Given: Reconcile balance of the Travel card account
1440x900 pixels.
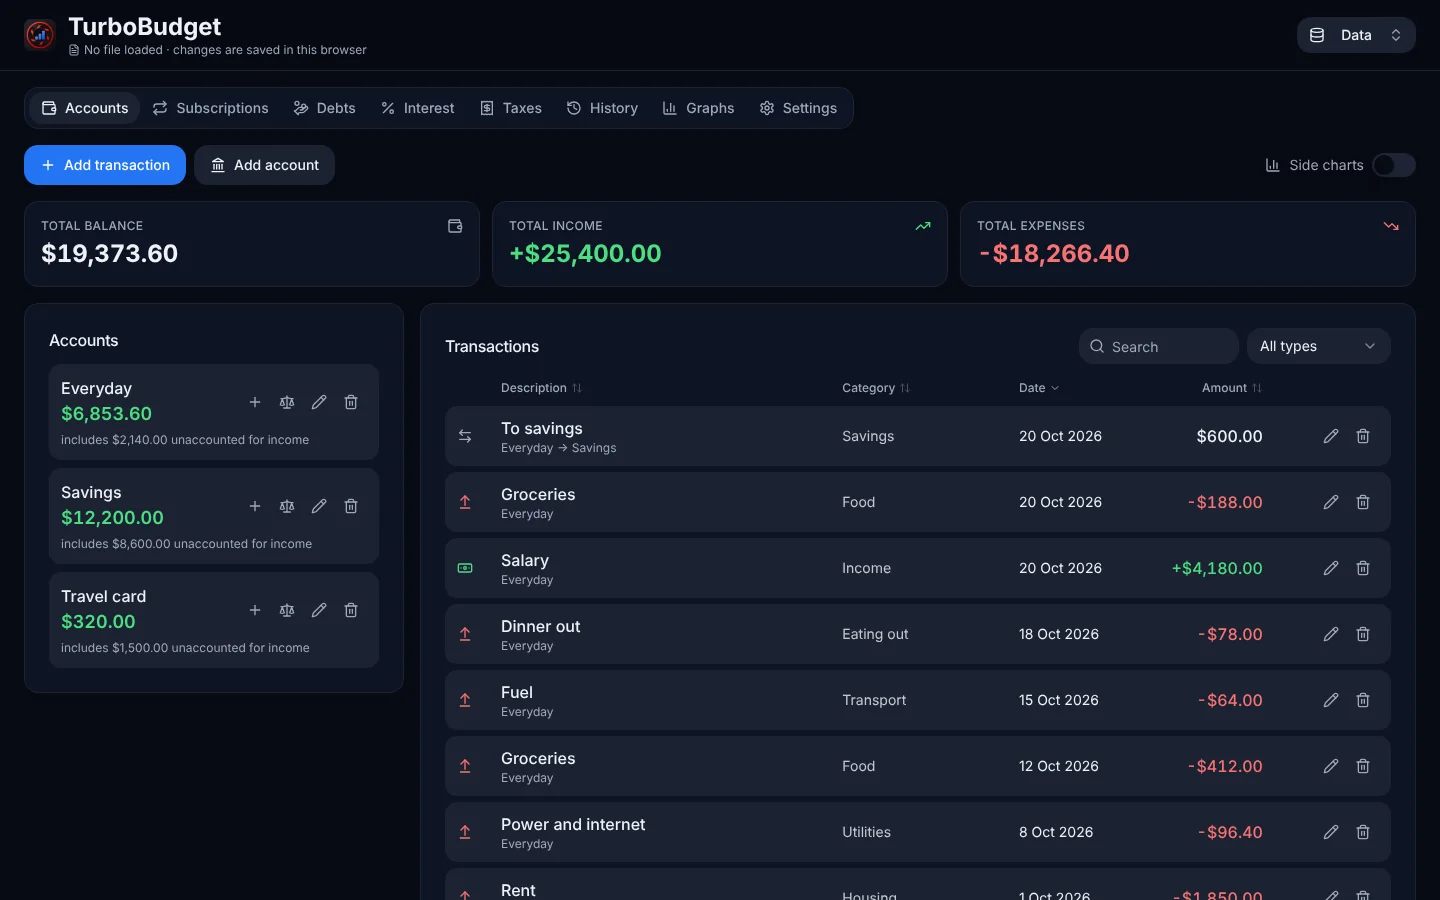Looking at the screenshot, I should 287,610.
